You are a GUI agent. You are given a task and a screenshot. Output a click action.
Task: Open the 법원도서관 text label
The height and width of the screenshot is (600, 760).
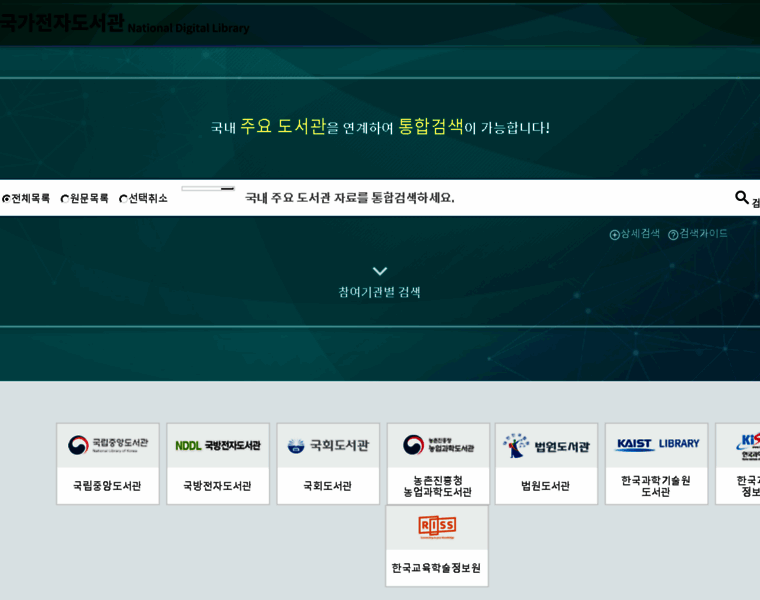click(x=545, y=486)
